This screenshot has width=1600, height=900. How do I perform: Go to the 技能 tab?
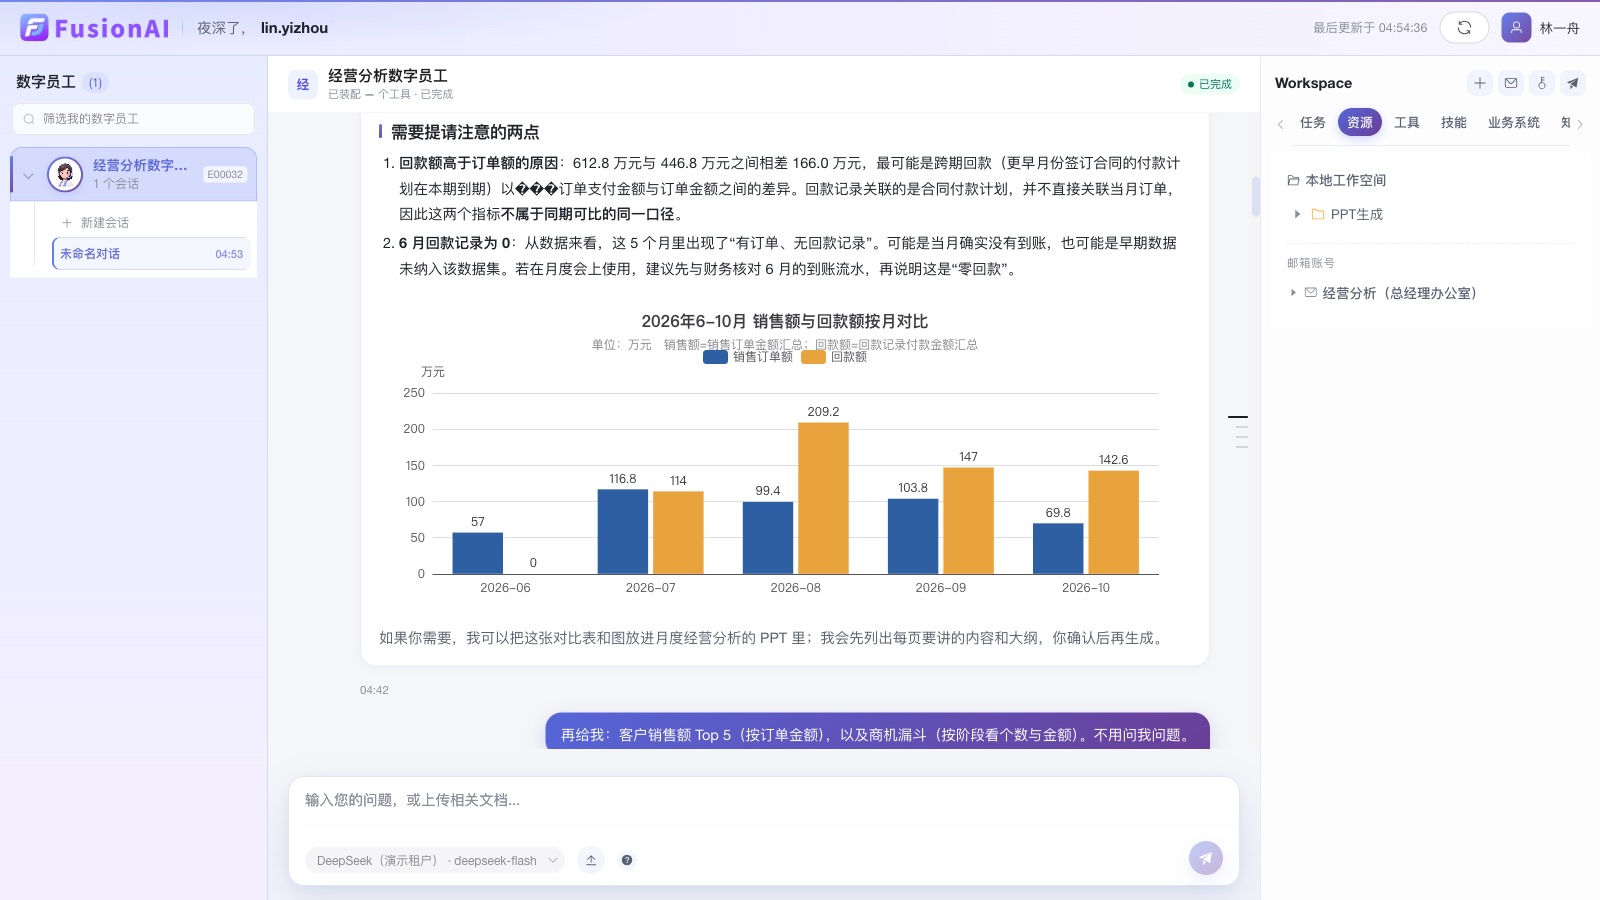click(1454, 122)
